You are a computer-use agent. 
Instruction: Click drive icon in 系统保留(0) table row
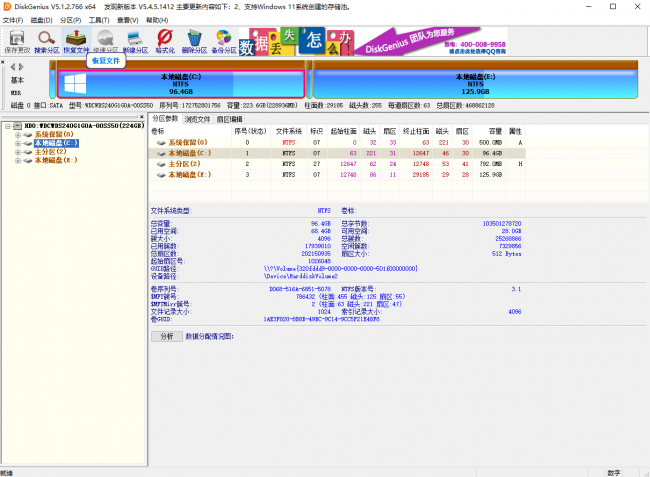pos(161,143)
